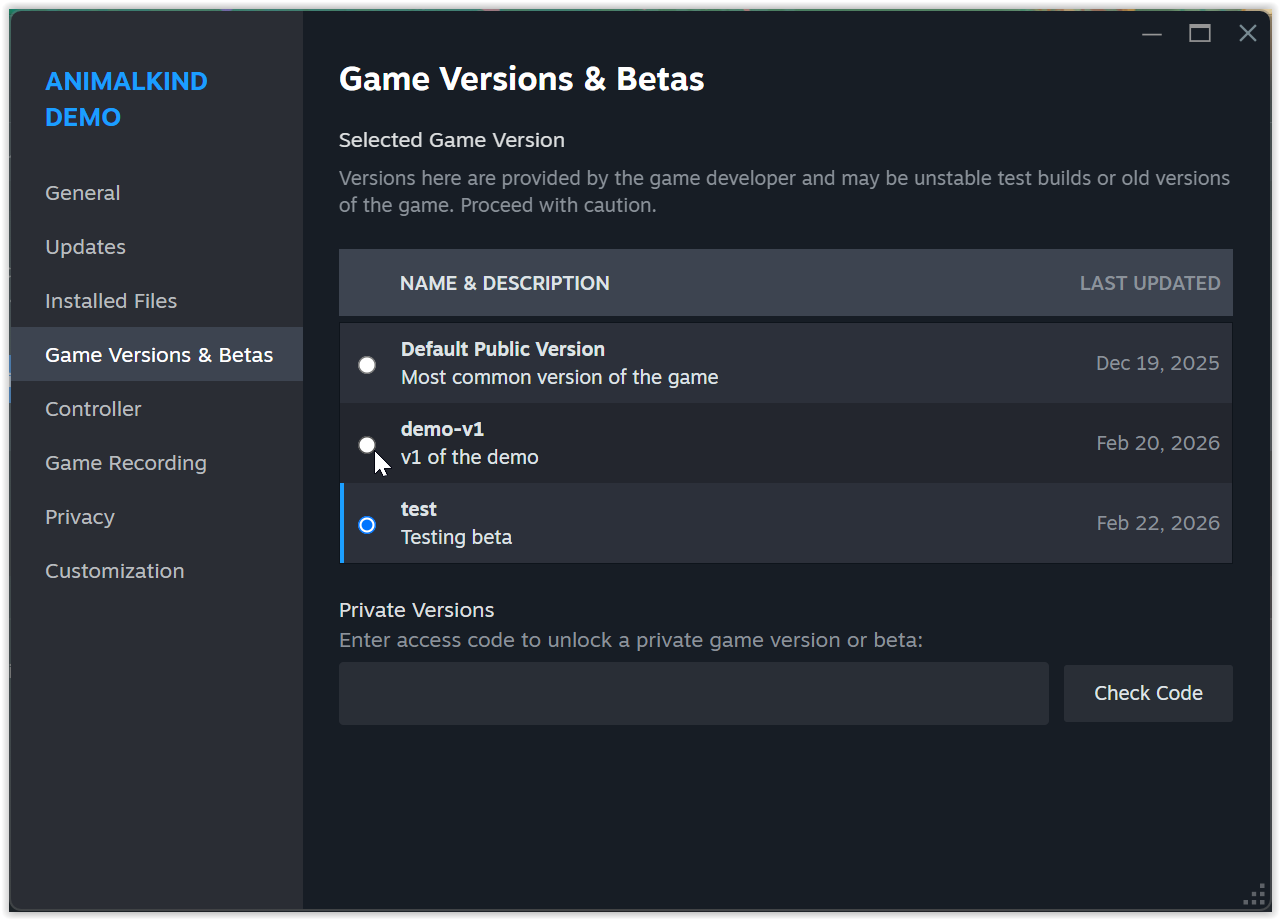Screen dimensions: 1280x920
Task: Click the Private Versions heading
Action: [x=416, y=610]
